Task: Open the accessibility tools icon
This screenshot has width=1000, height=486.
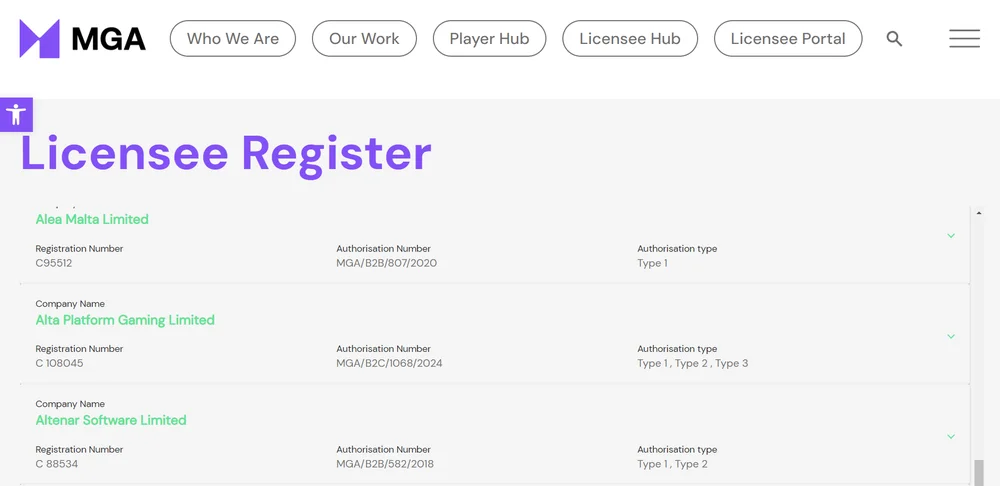Action: click(x=16, y=115)
